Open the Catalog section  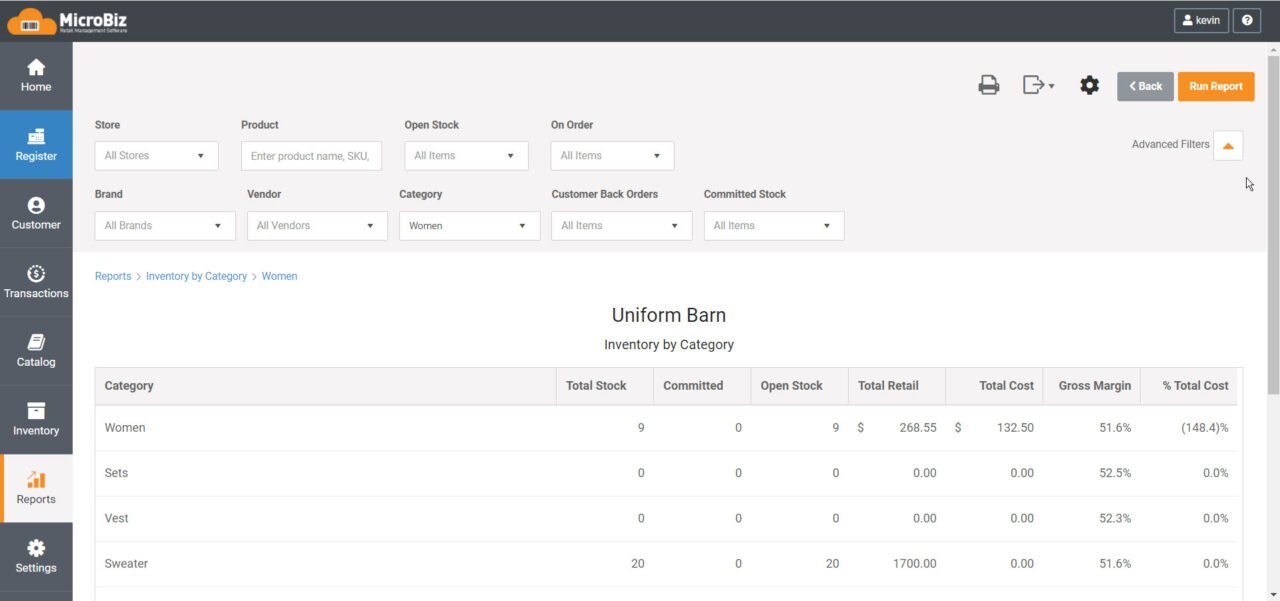click(x=36, y=349)
